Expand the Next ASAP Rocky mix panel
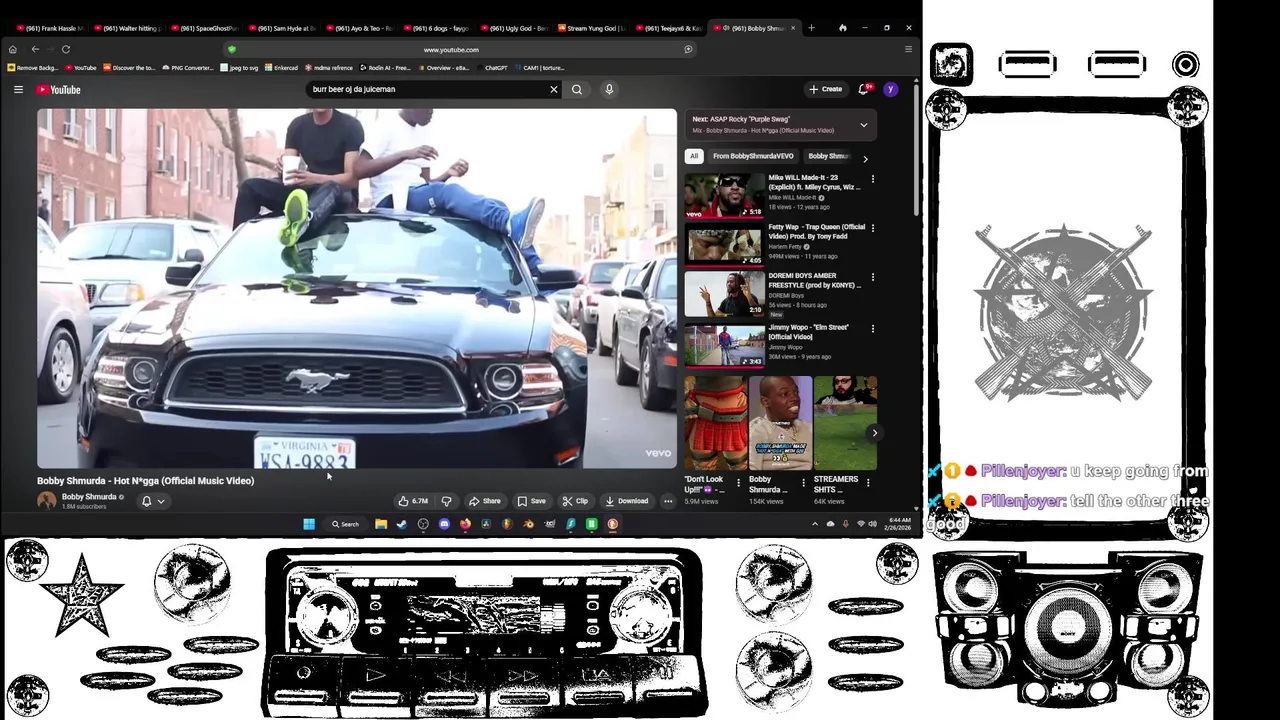This screenshot has height=720, width=1280. (x=864, y=125)
